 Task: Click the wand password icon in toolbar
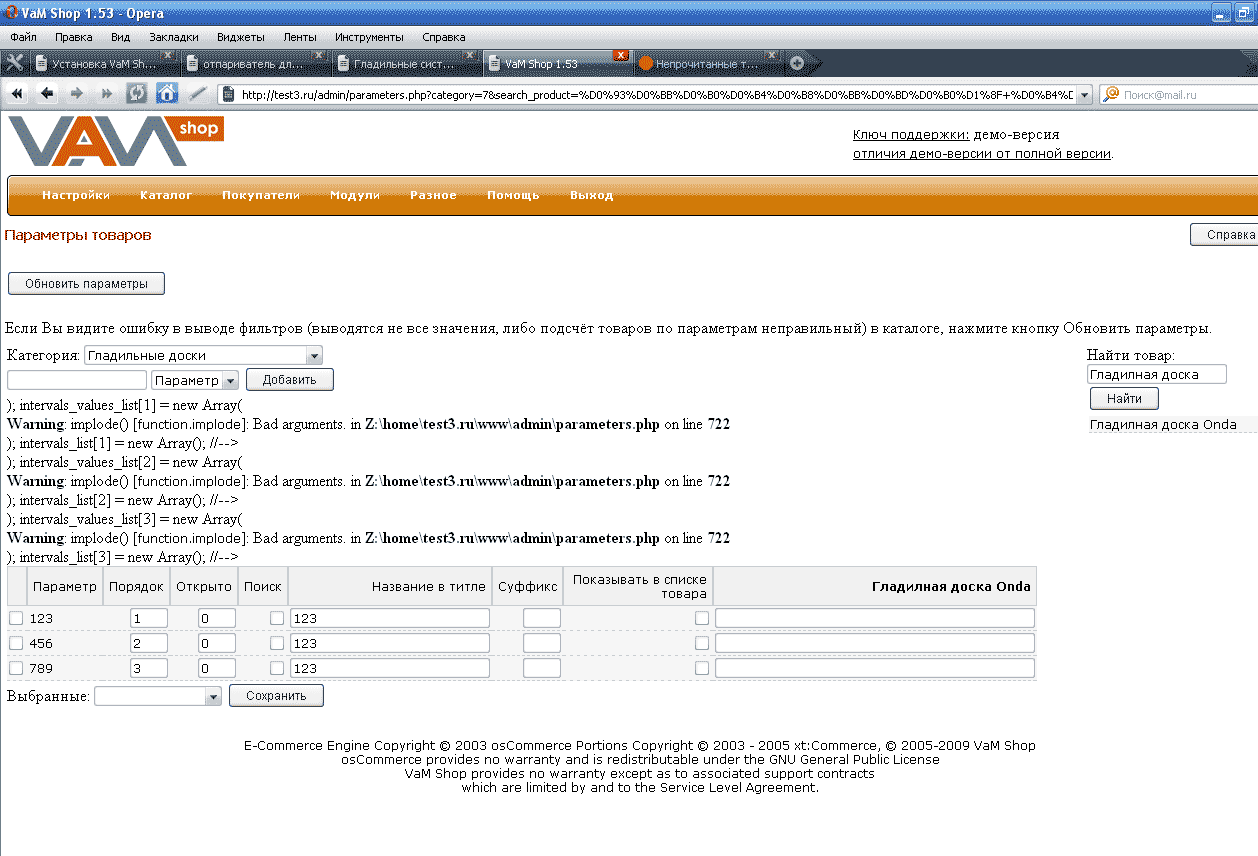coord(198,94)
